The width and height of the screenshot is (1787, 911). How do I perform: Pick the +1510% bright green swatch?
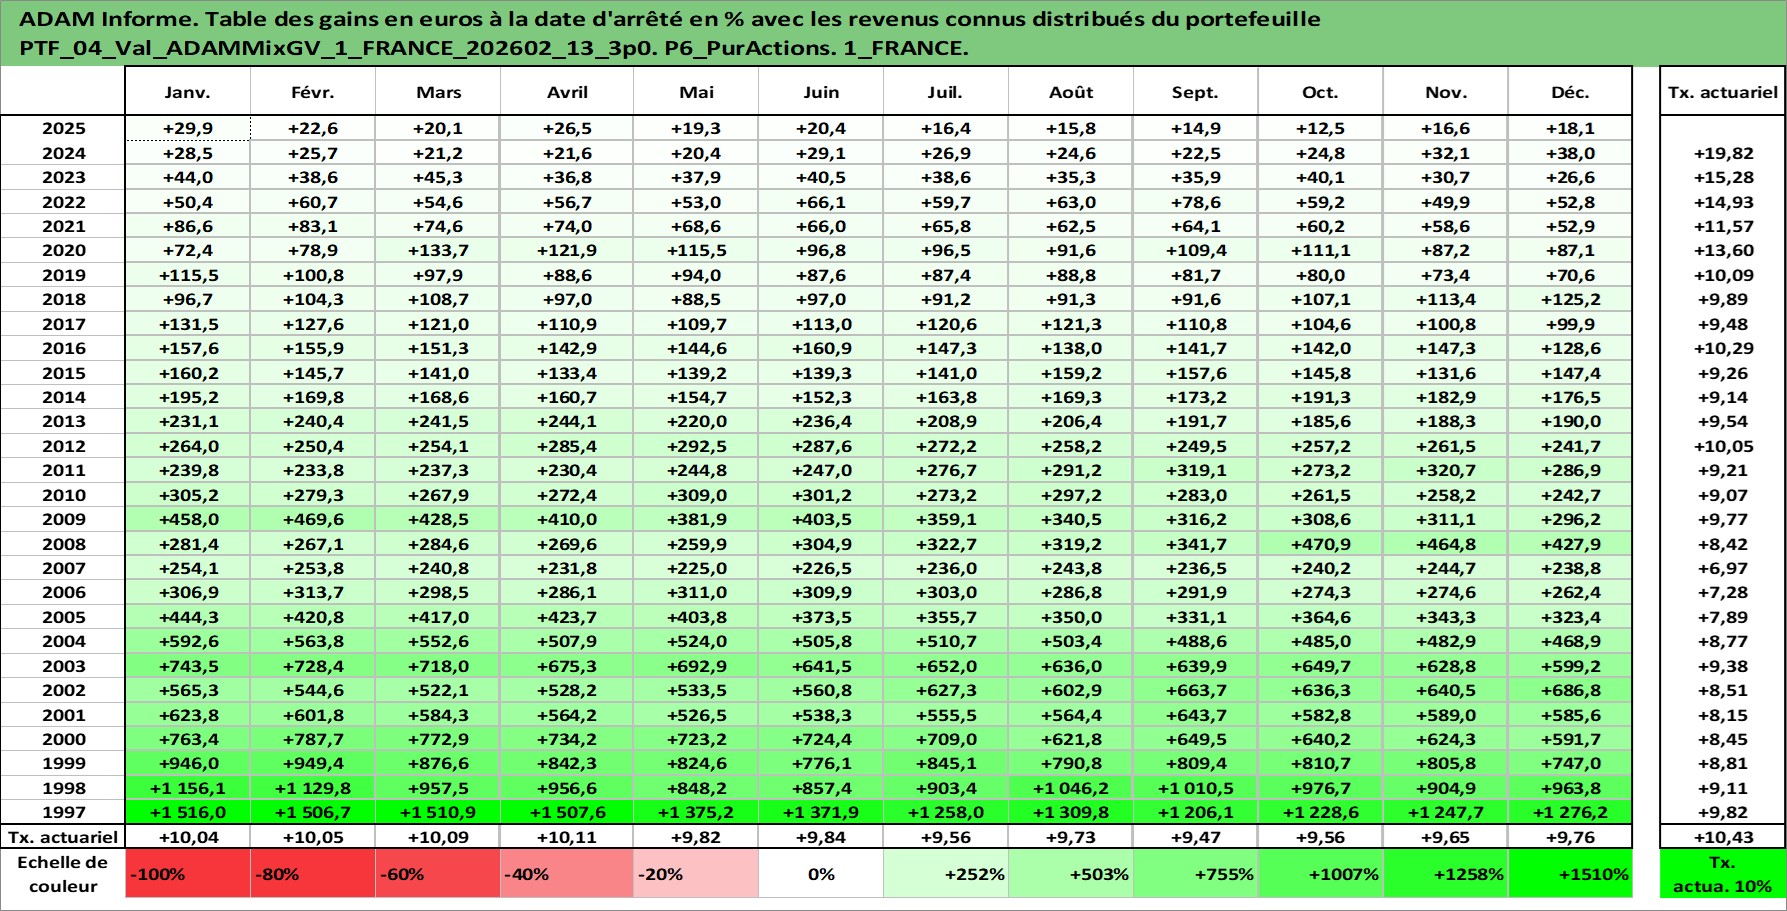[x=1570, y=873]
